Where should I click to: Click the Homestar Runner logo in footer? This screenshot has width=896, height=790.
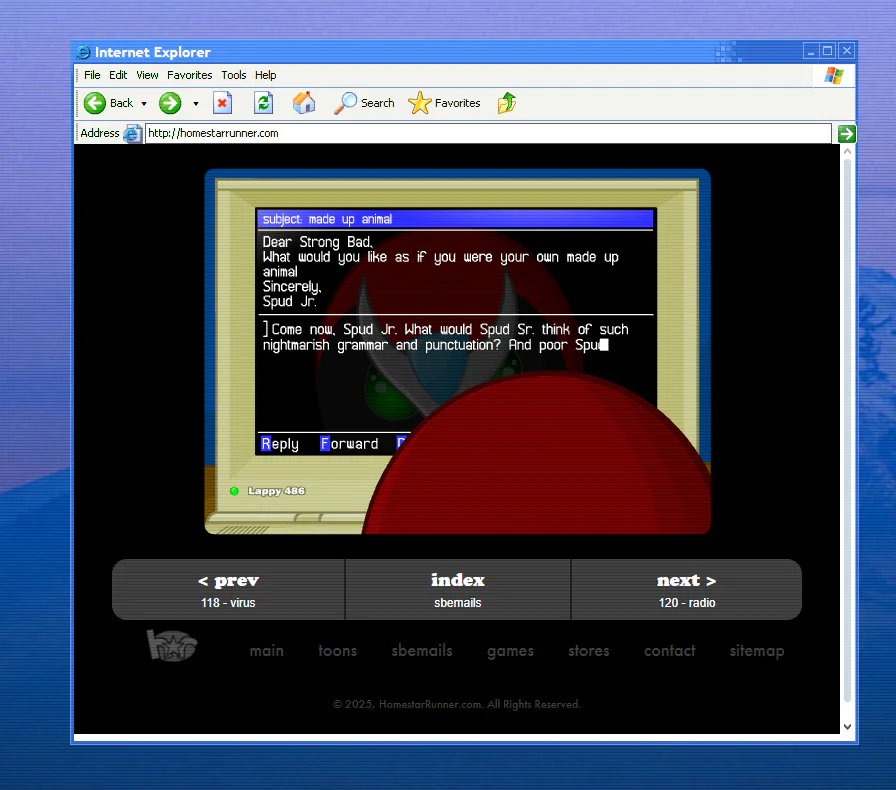tap(172, 645)
